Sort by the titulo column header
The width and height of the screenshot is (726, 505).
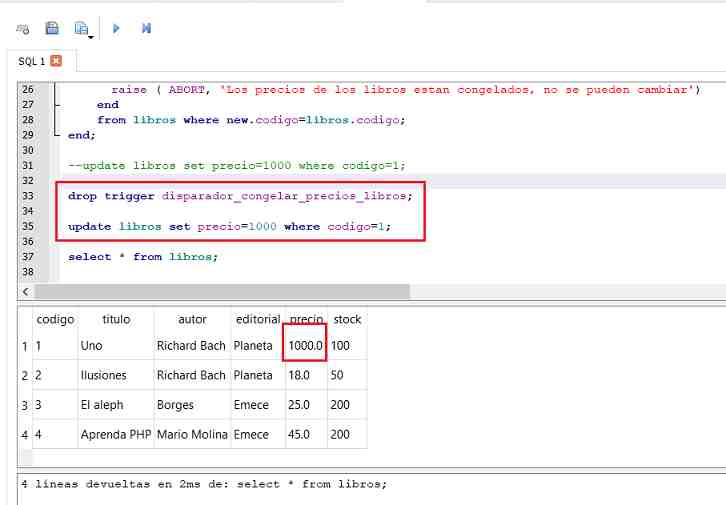pos(116,319)
